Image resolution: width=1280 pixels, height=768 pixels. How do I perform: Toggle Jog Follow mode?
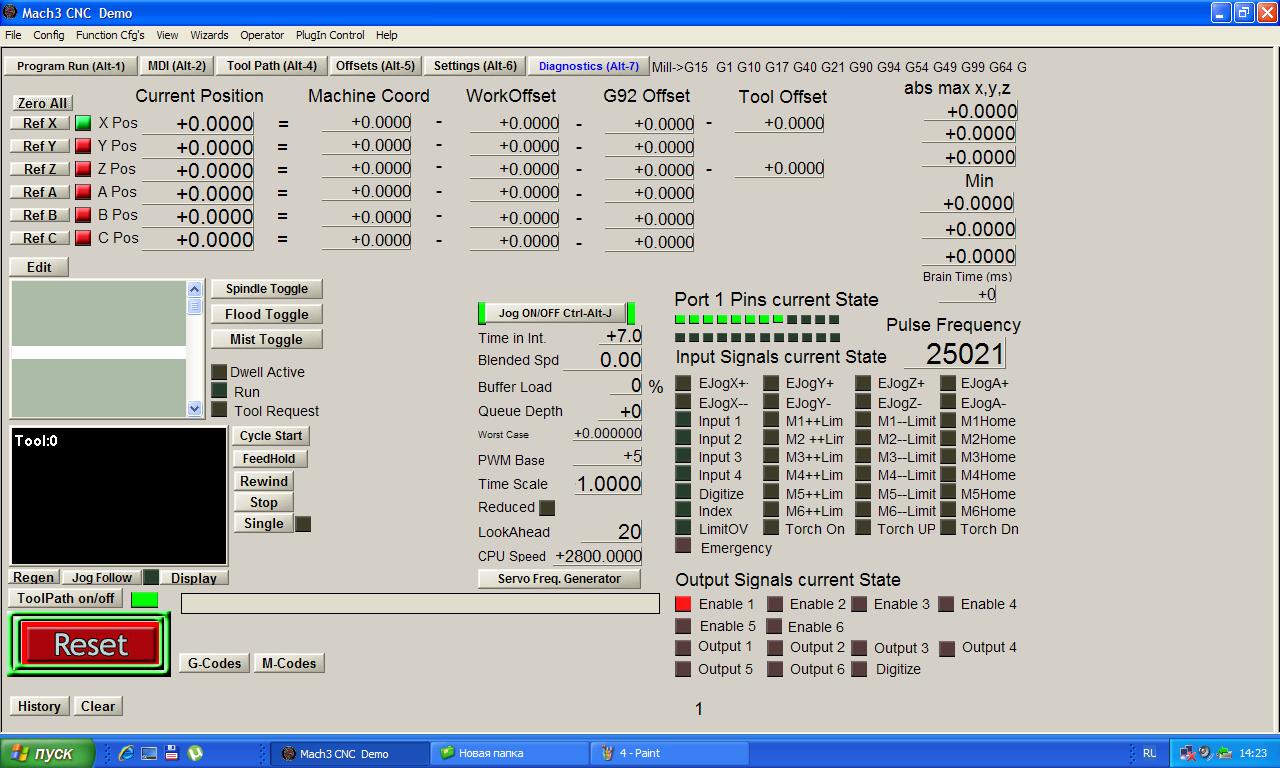click(102, 577)
